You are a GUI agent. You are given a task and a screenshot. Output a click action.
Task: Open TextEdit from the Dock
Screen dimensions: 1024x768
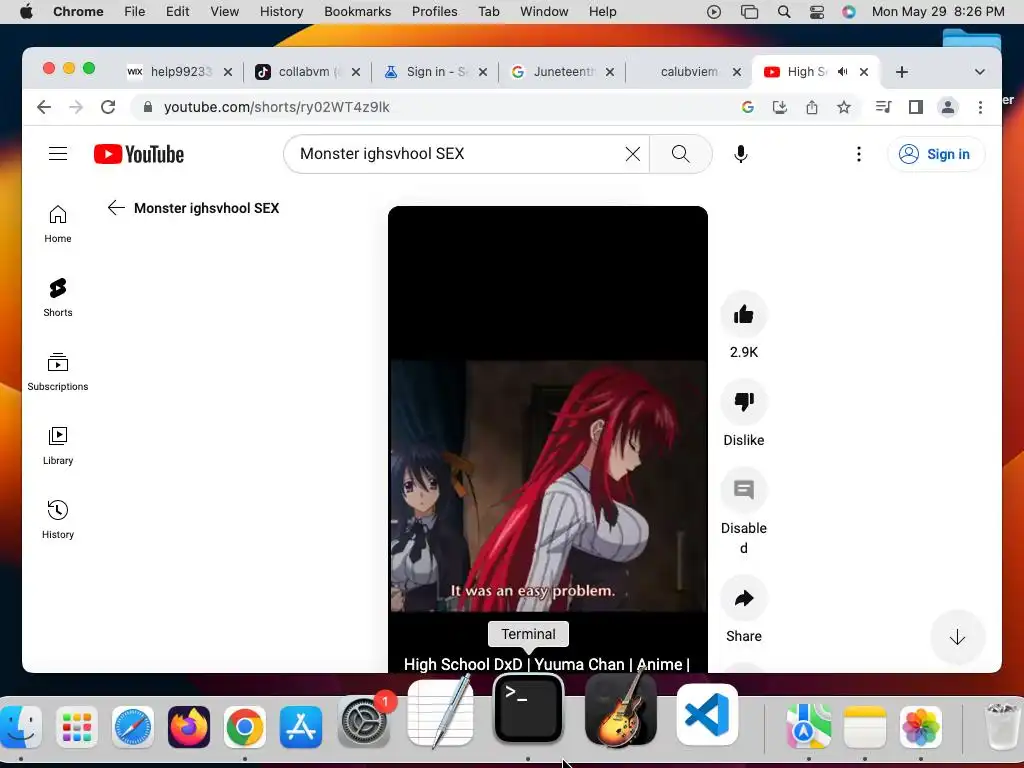coord(440,713)
